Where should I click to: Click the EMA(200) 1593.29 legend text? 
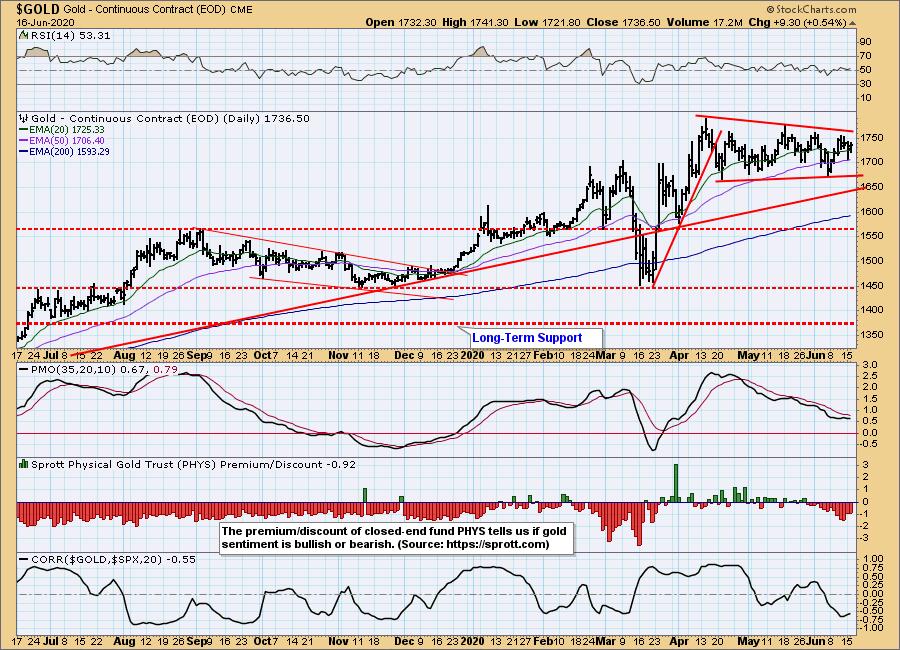click(69, 152)
